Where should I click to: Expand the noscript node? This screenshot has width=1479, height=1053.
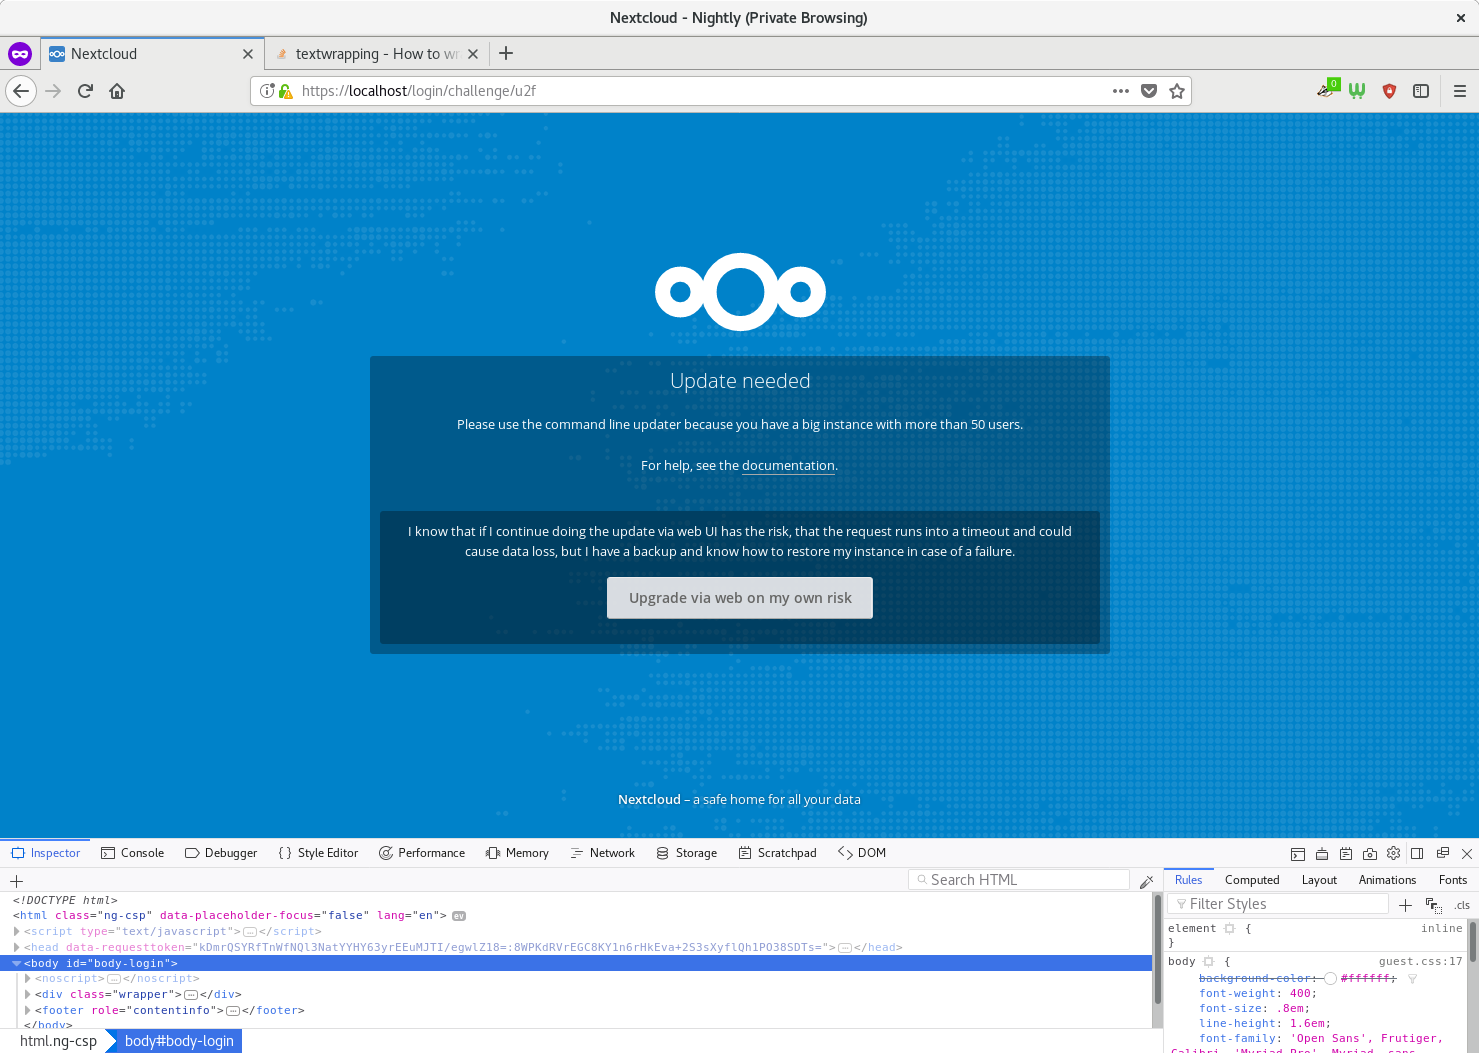(28, 979)
